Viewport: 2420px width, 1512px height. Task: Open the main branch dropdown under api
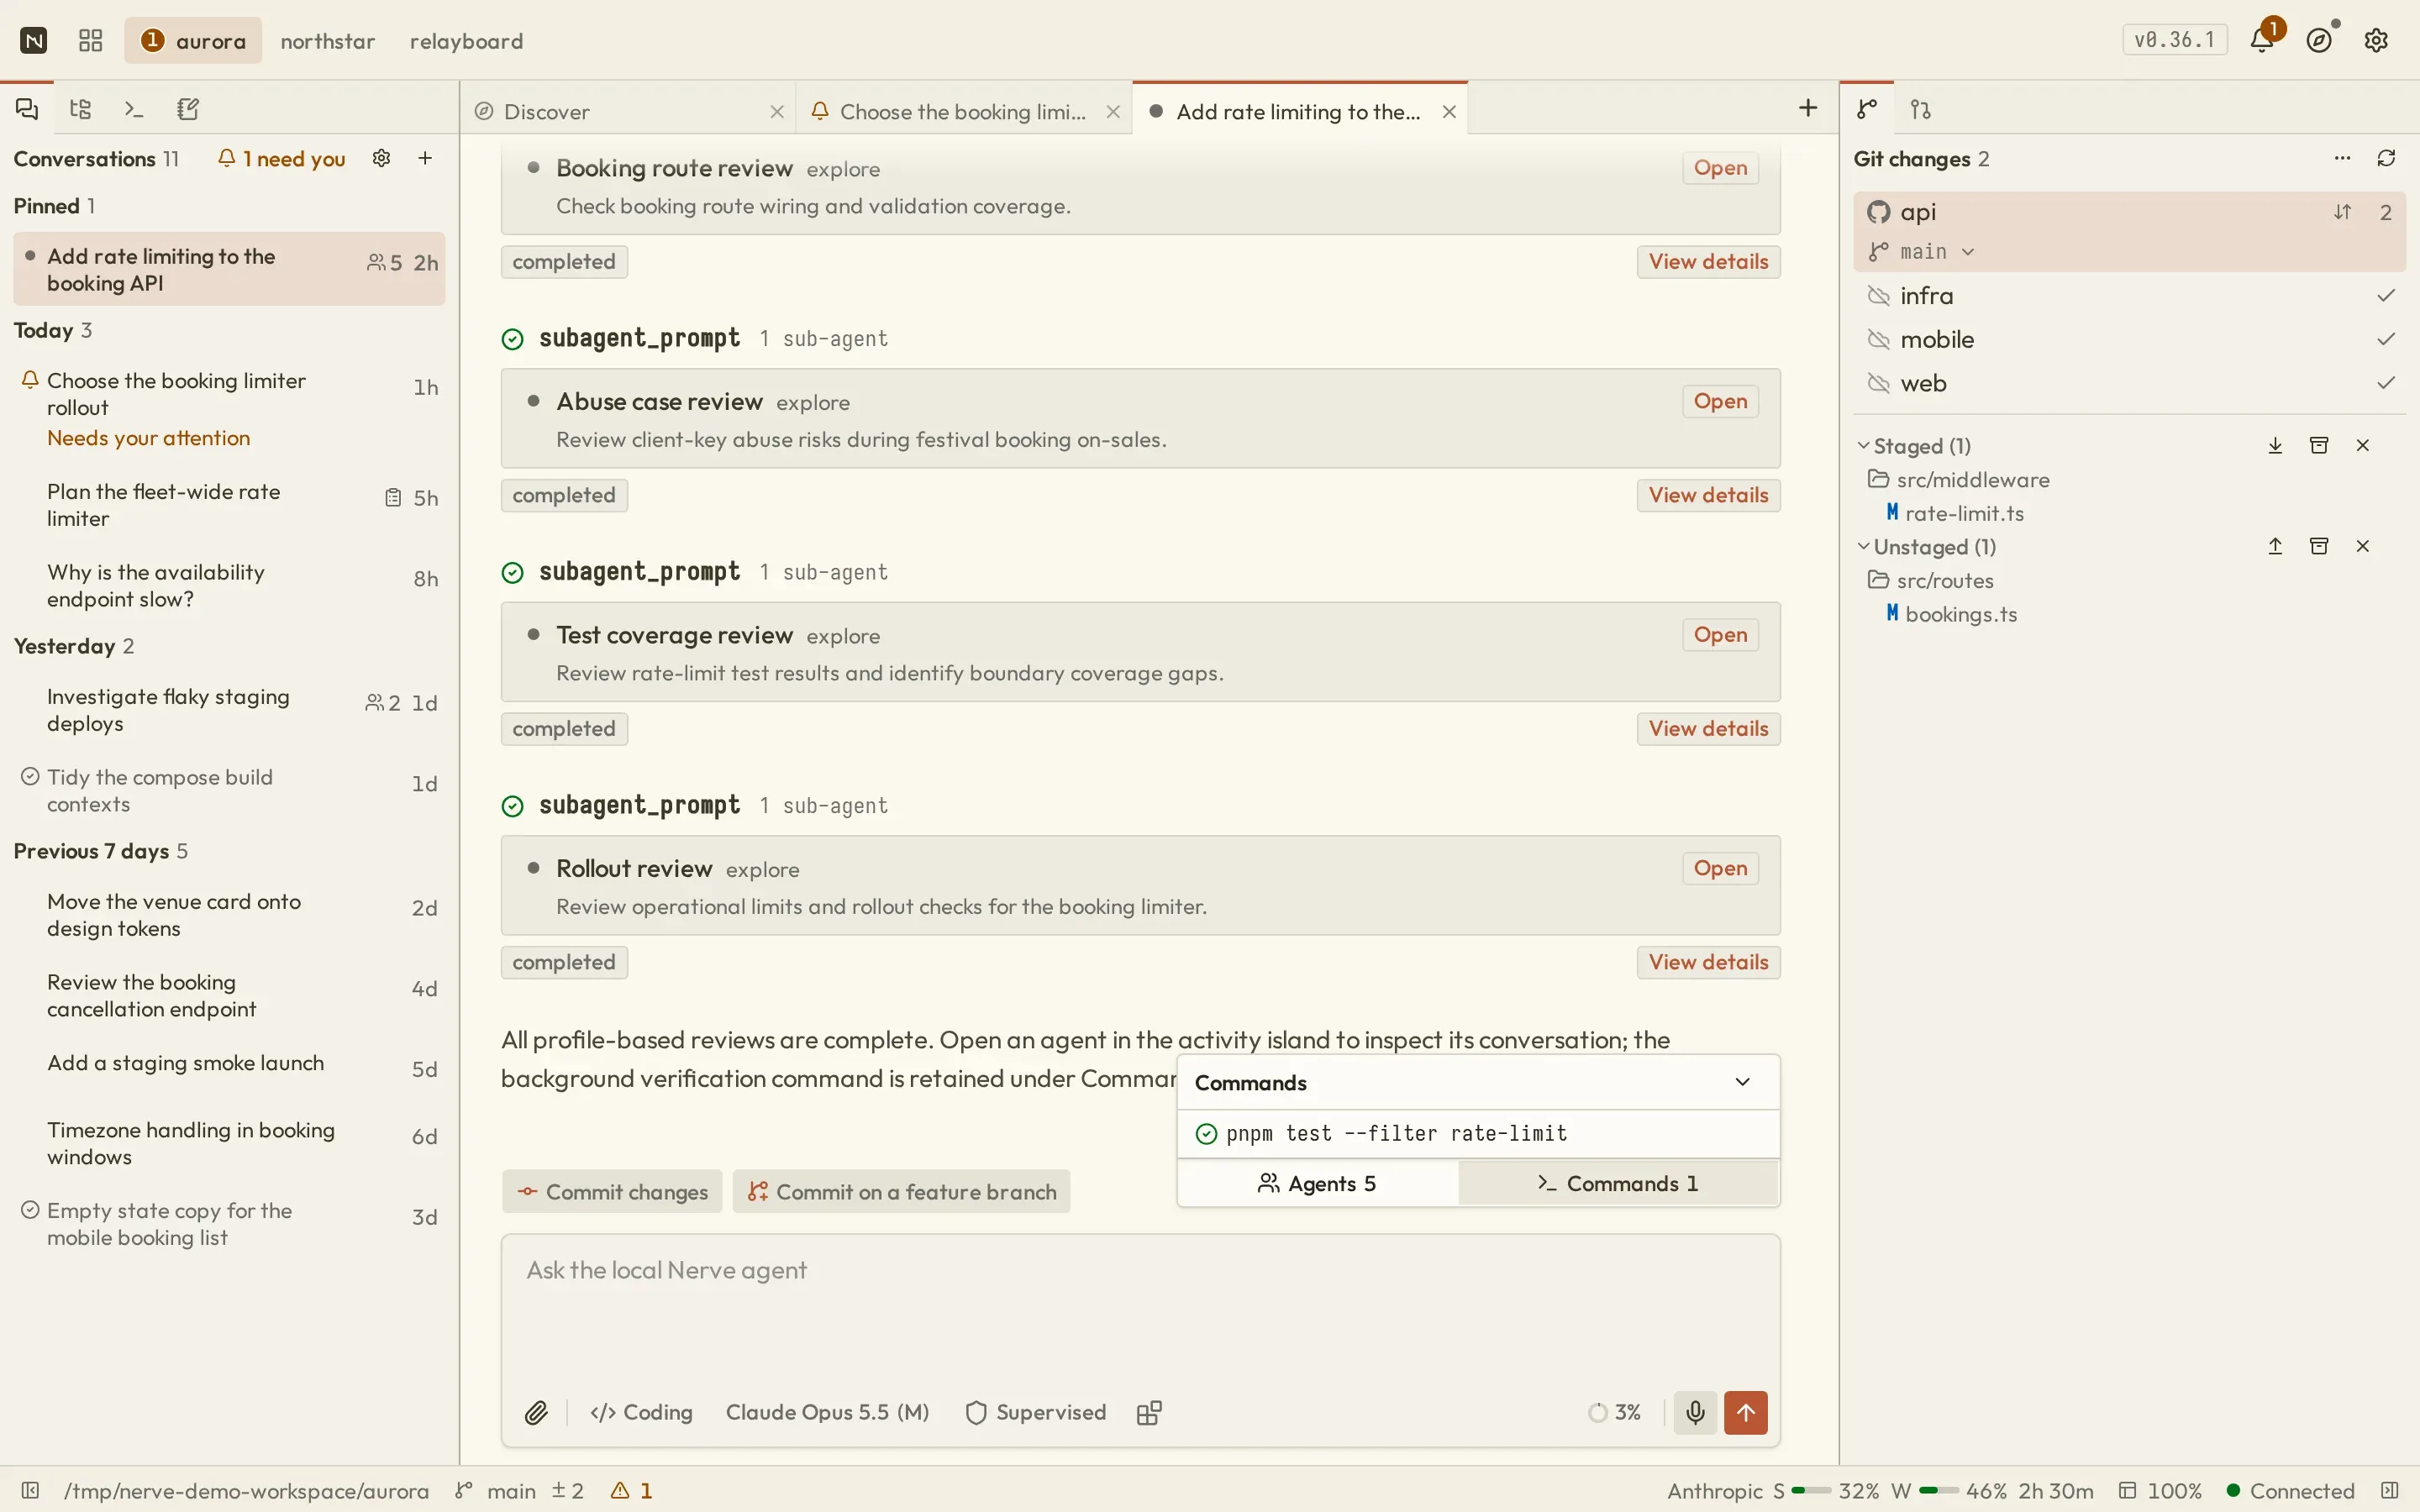tap(1922, 251)
